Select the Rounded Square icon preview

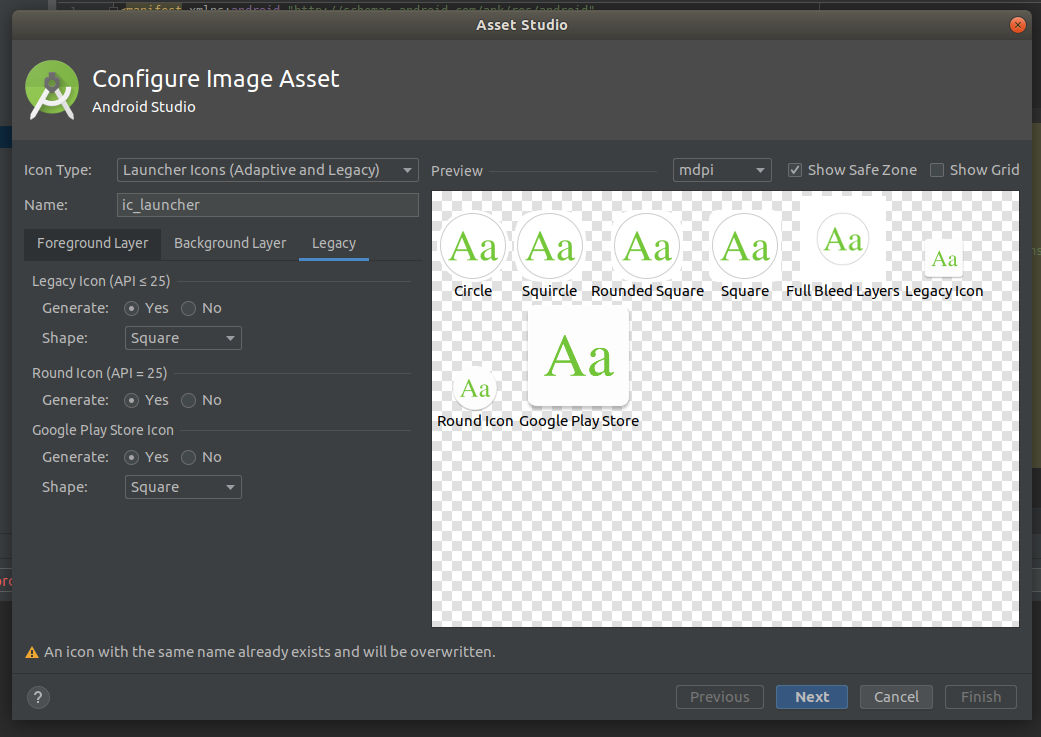pyautogui.click(x=647, y=245)
